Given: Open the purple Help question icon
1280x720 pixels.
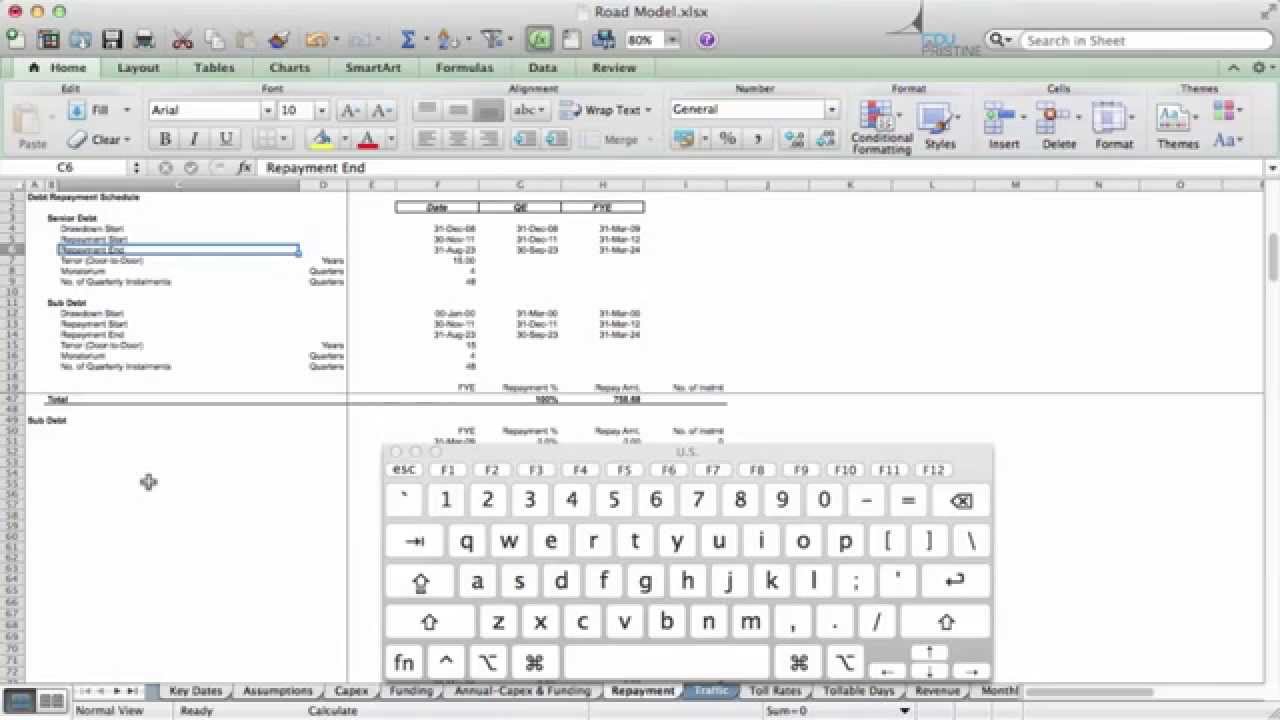Looking at the screenshot, I should click(x=707, y=40).
